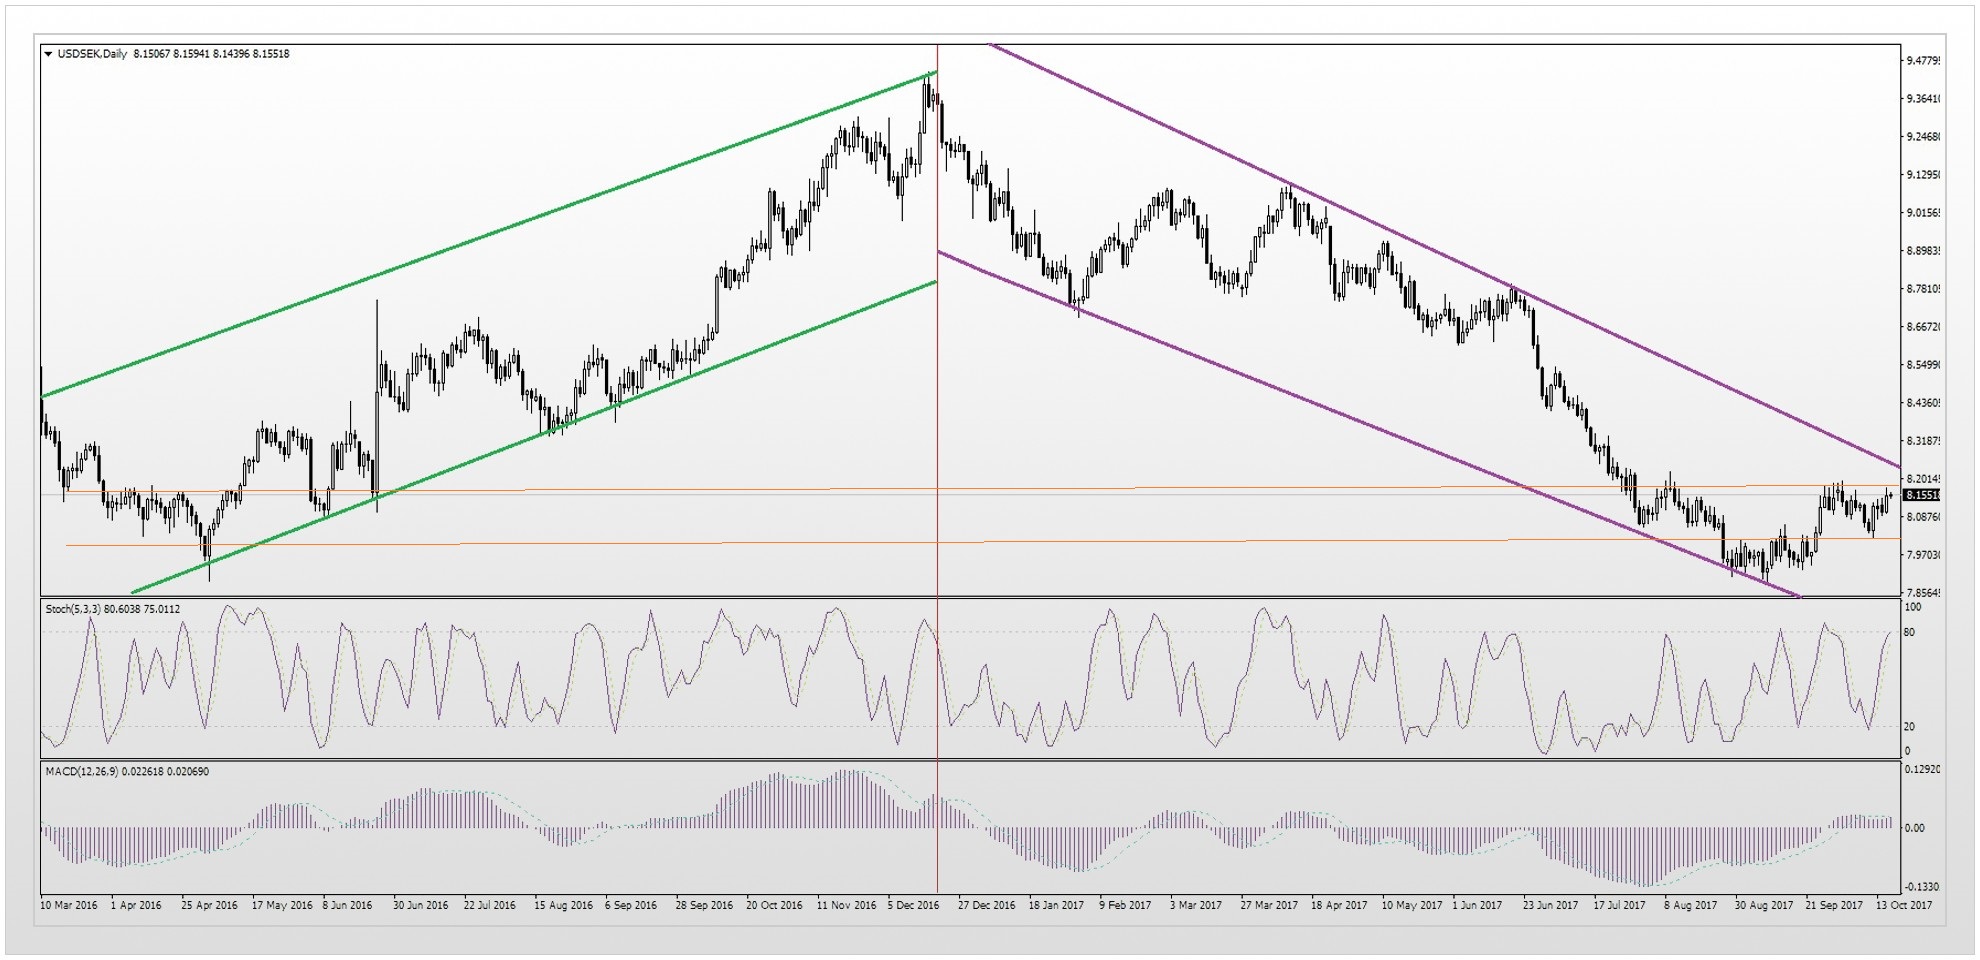Click the 9.3641 price scale label
Viewport: 1980px width, 960px height.
pyautogui.click(x=1923, y=98)
